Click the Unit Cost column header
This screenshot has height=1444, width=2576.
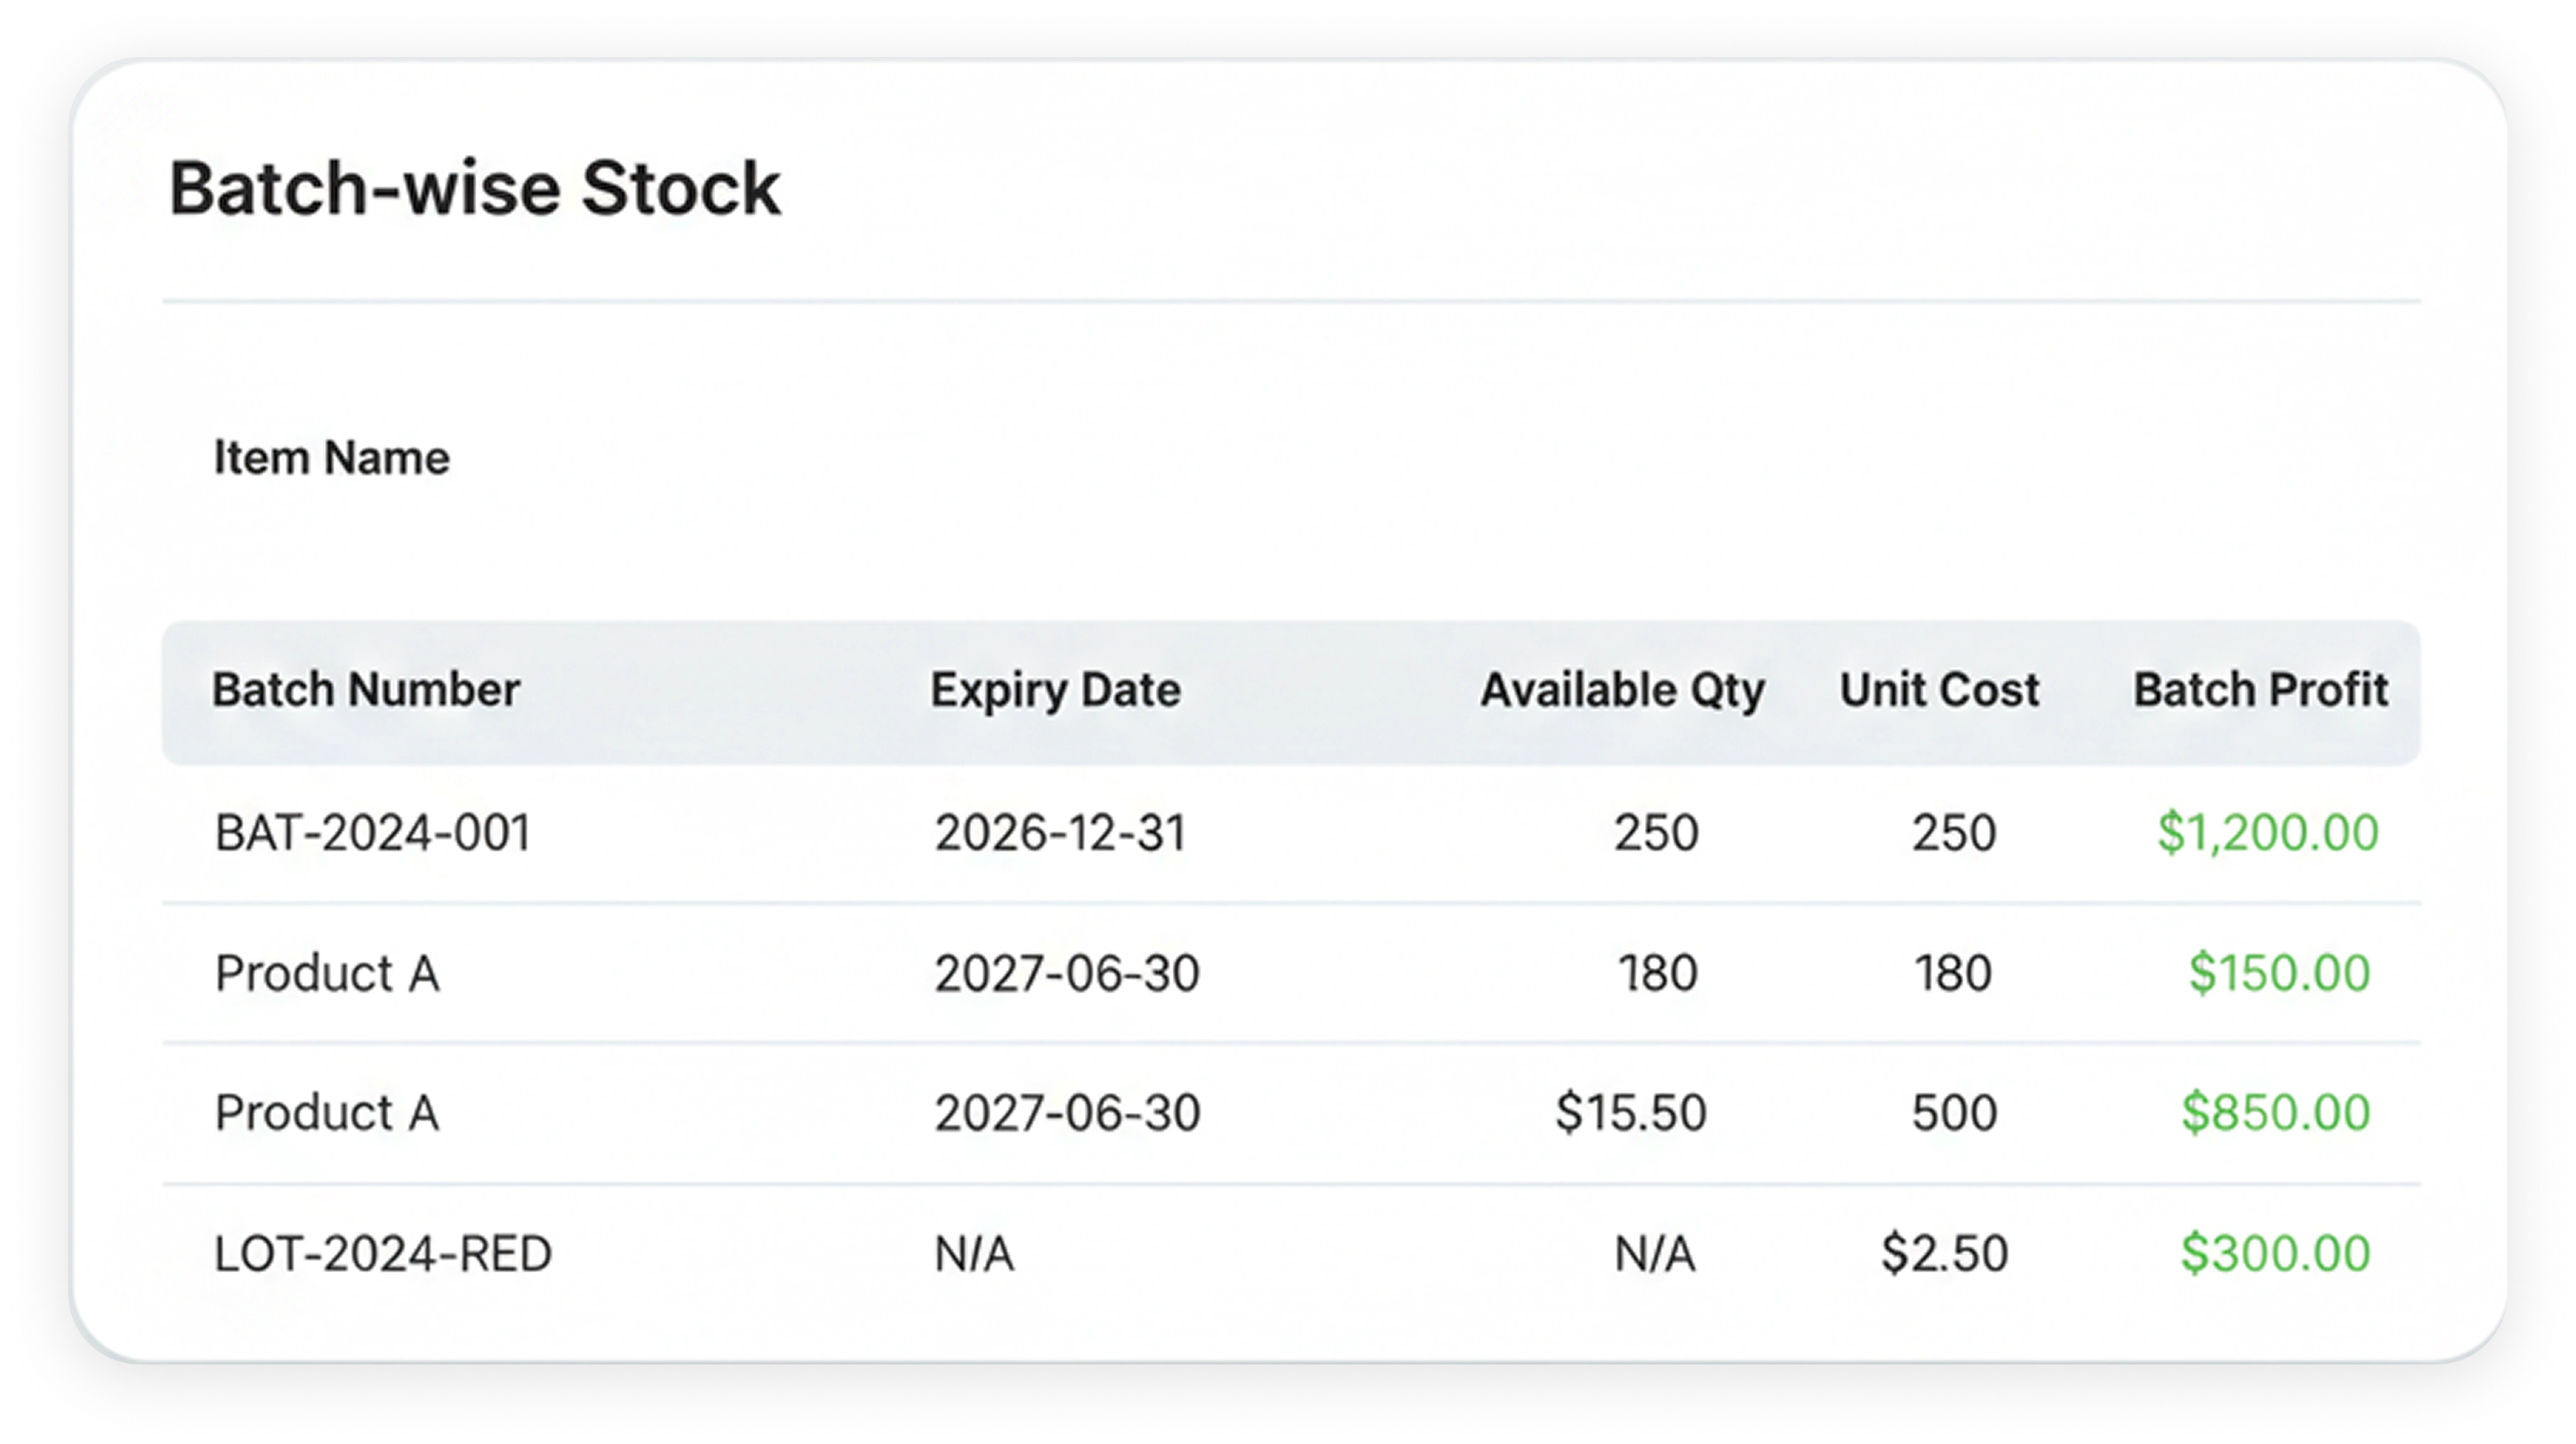pos(1939,690)
